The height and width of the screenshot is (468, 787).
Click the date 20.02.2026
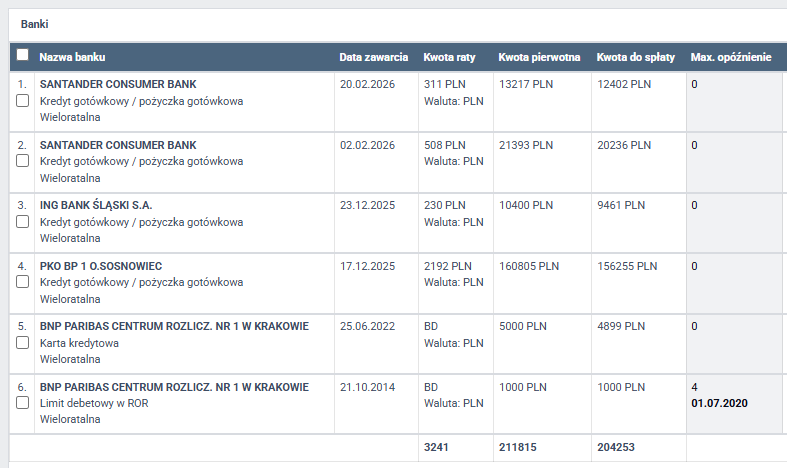coord(367,84)
